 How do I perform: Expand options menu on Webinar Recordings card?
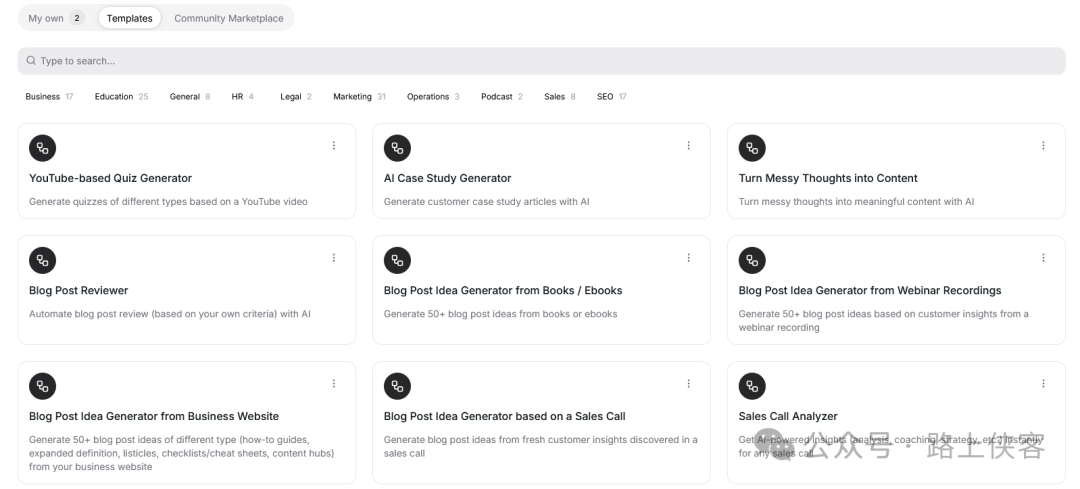1043,258
